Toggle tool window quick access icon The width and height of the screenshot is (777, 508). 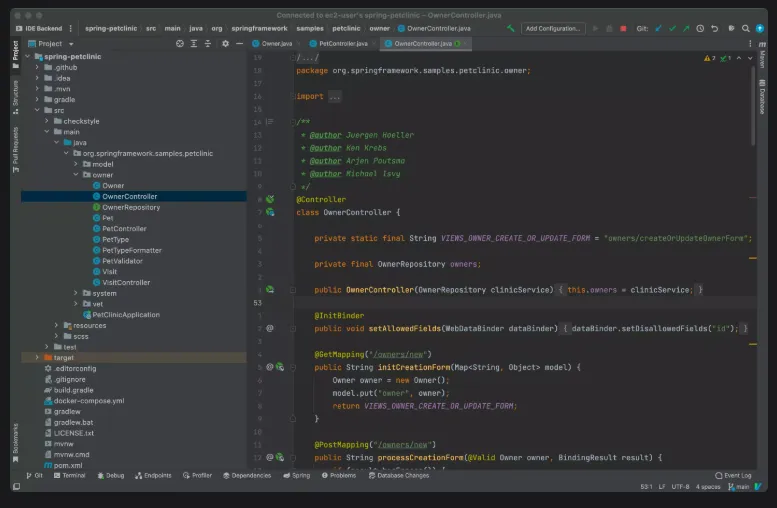coord(16,487)
